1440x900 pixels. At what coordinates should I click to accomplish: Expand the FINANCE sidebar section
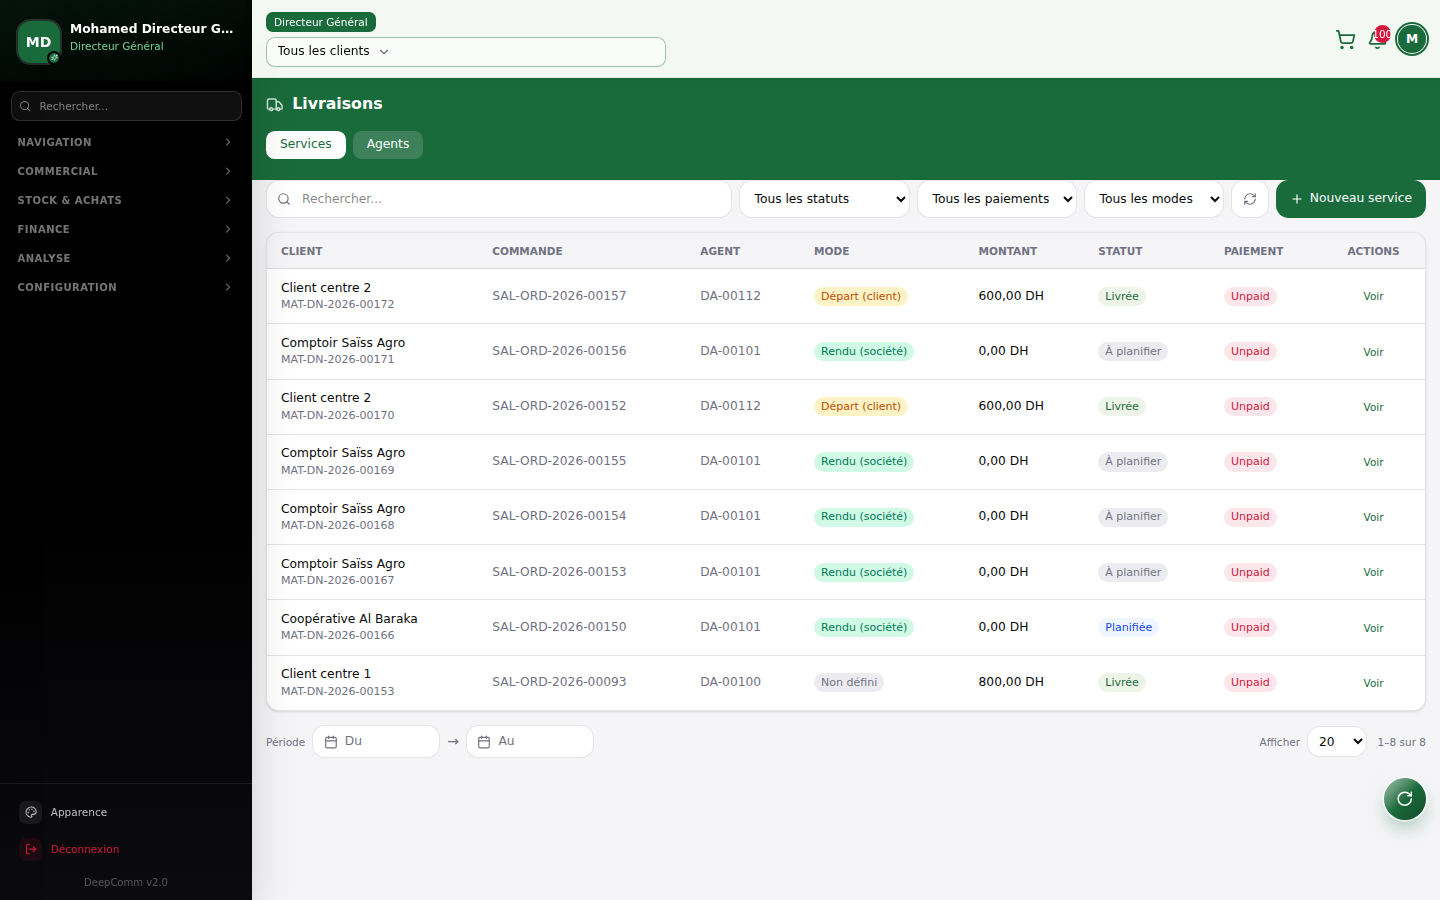pyautogui.click(x=126, y=229)
